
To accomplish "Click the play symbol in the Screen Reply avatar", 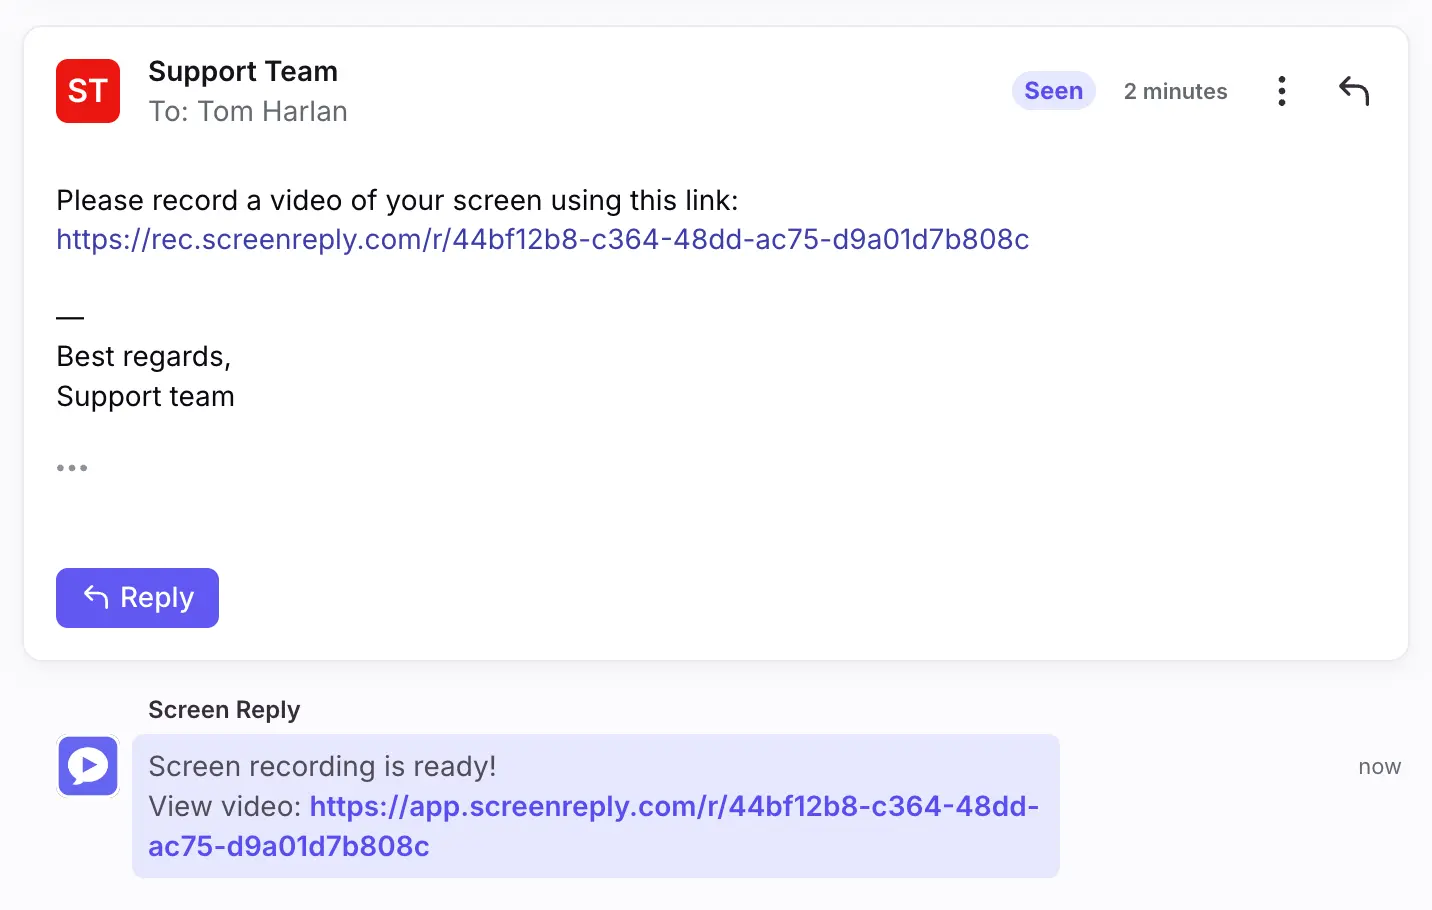I will (88, 766).
